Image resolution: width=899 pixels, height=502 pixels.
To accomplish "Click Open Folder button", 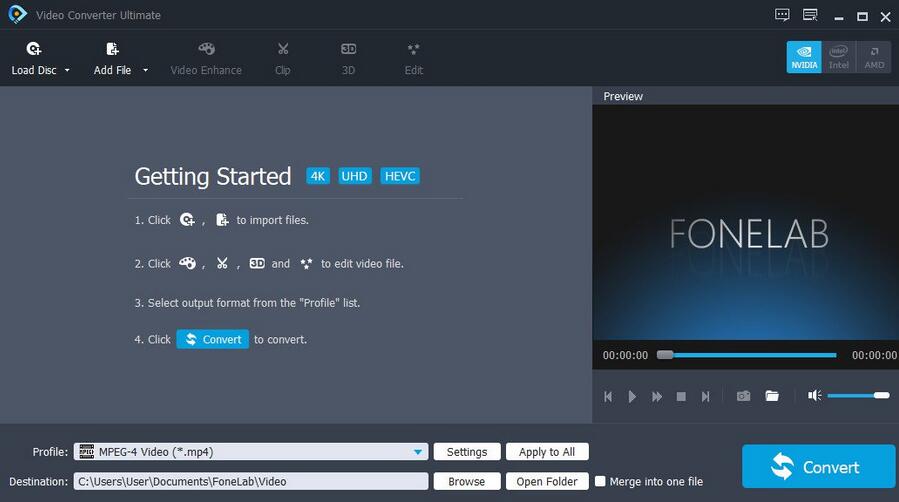I will coord(547,481).
